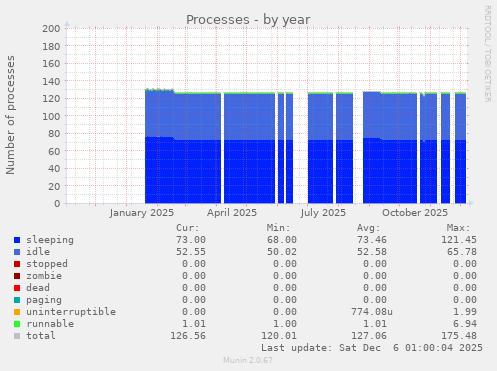The width and height of the screenshot is (497, 371).
Task: Select the 'runnable' legend label
Action: (x=50, y=324)
